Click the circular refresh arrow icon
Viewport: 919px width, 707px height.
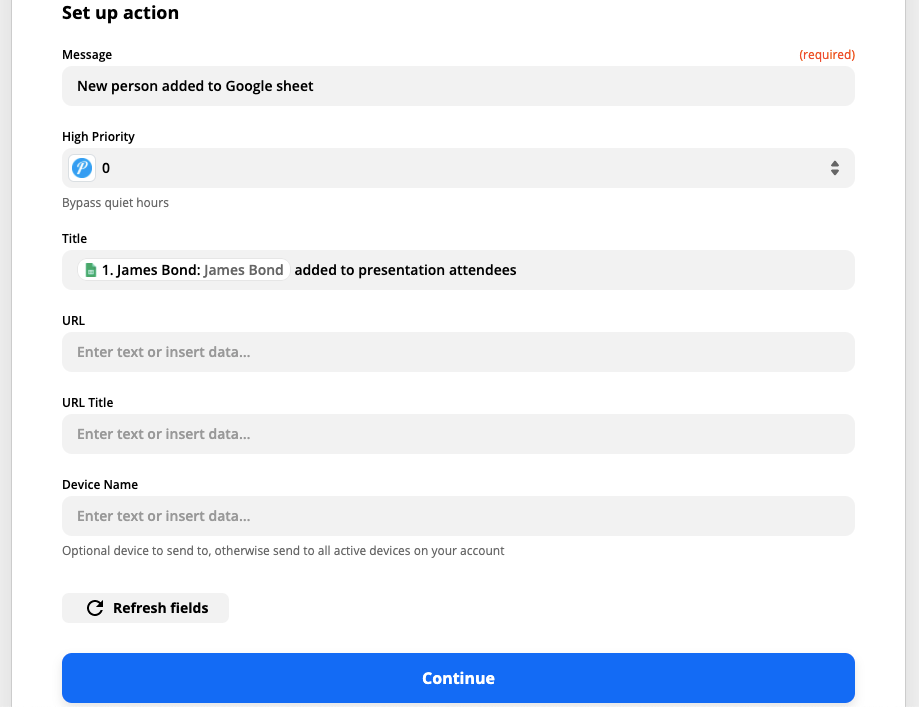pyautogui.click(x=95, y=608)
